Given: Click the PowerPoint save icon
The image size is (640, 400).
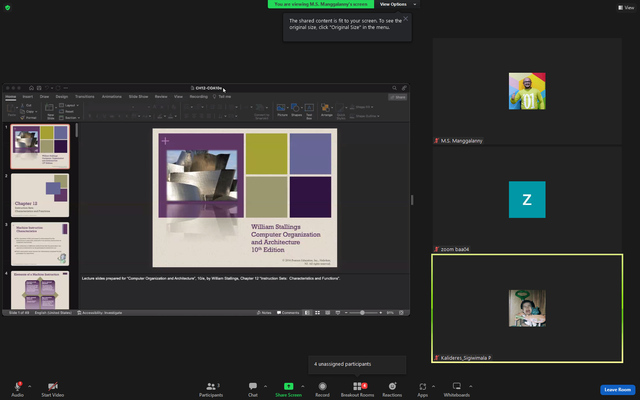Looking at the screenshot, I should pyautogui.click(x=39, y=88).
